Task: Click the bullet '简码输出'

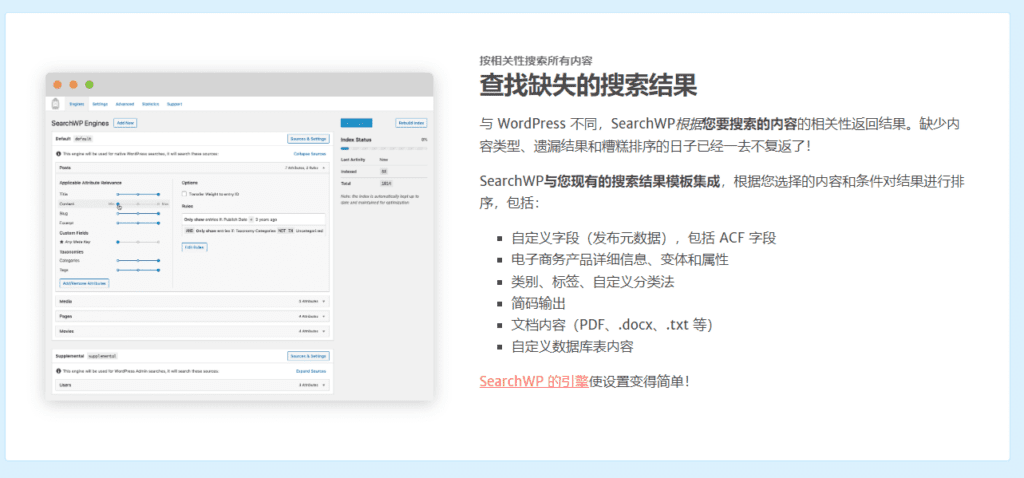Action: [539, 304]
